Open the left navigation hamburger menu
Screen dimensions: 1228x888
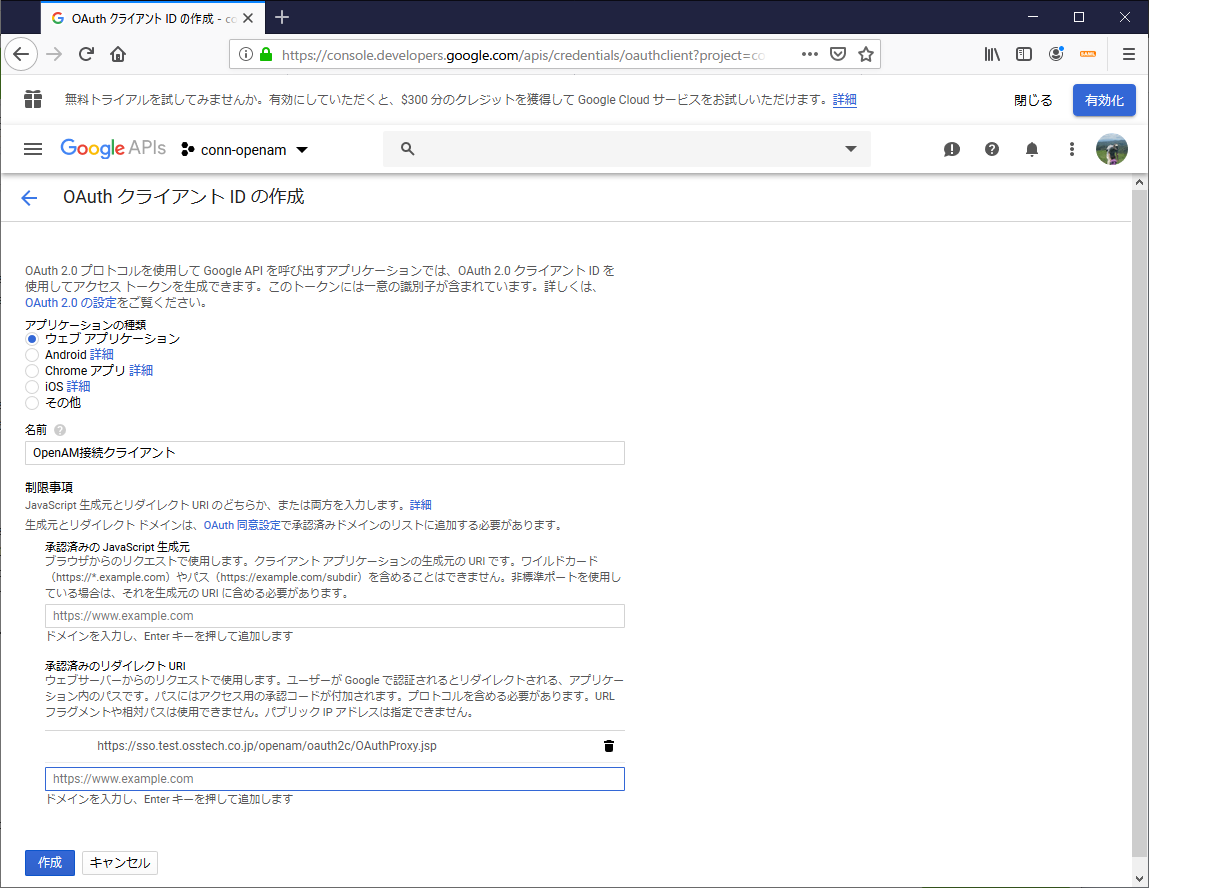coord(32,148)
